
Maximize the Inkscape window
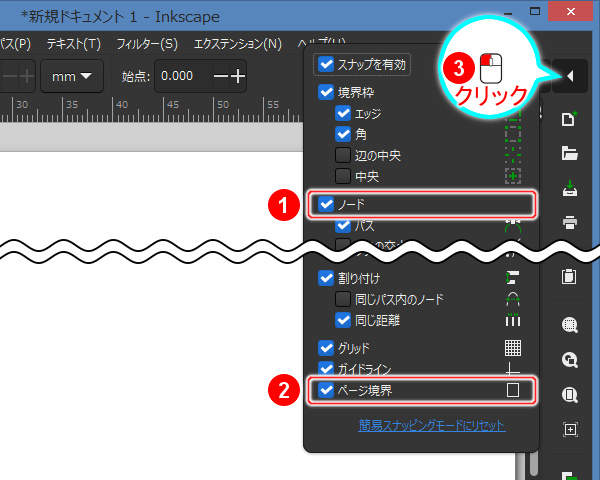point(535,11)
